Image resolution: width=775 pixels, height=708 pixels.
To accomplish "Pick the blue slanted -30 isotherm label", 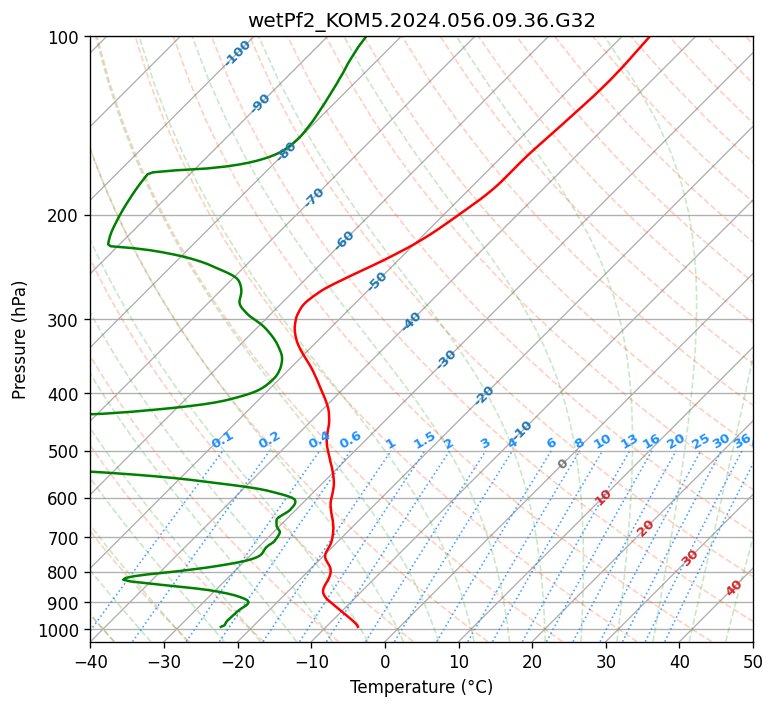I will [x=446, y=359].
